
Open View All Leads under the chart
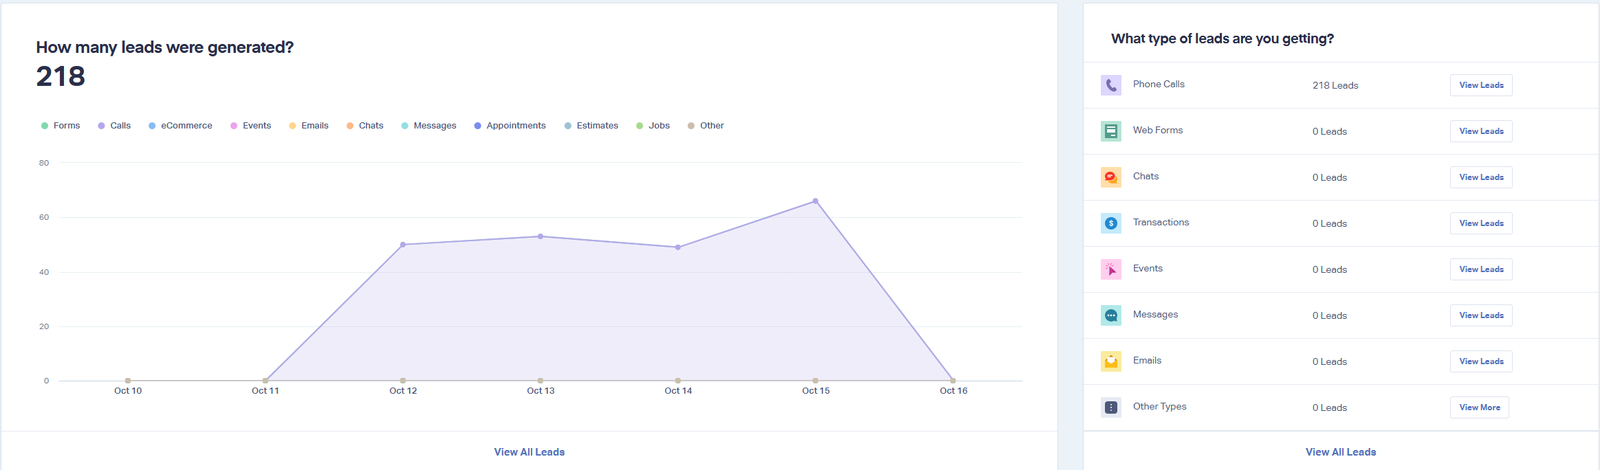[529, 452]
